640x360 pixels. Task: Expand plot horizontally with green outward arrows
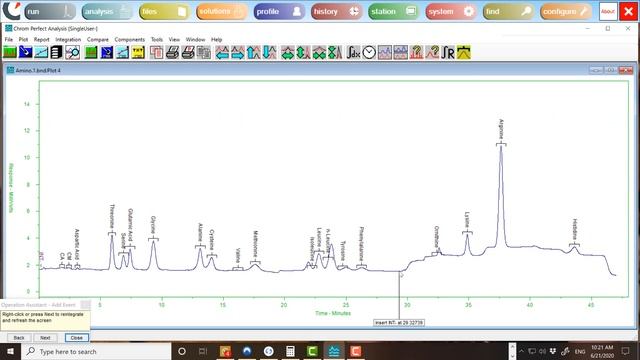[288, 53]
